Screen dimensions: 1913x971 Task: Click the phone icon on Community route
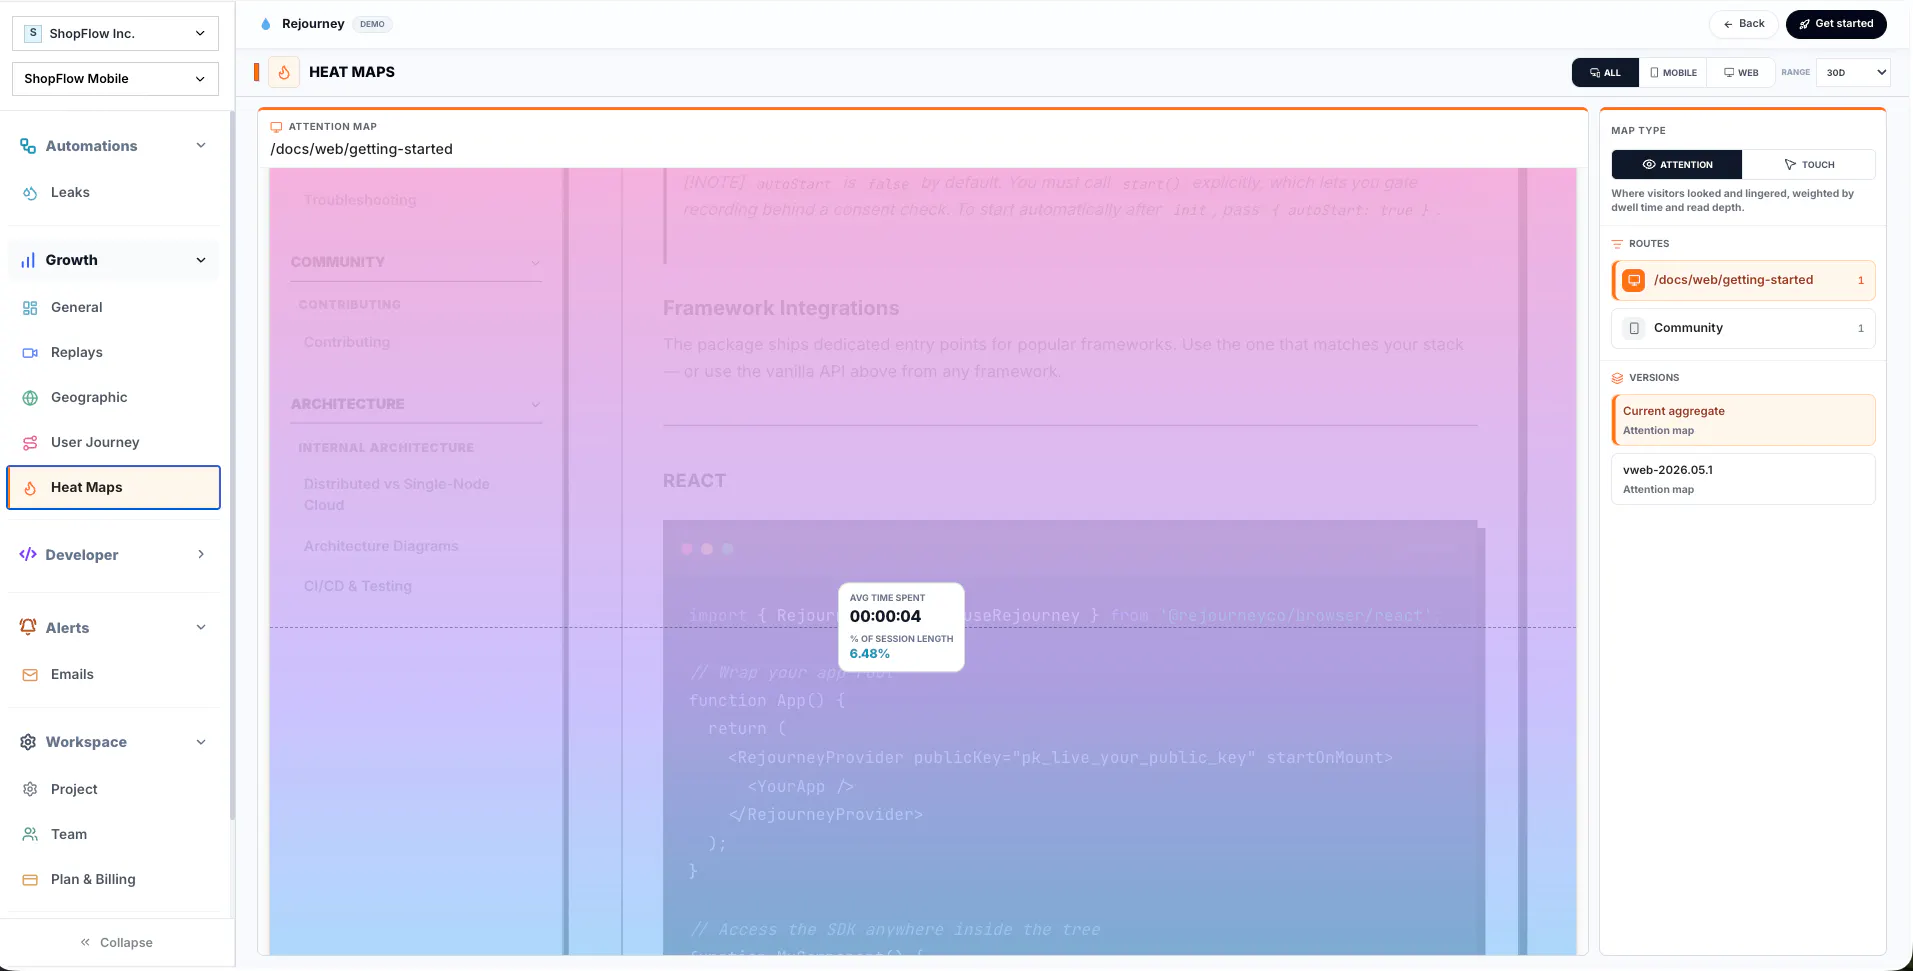tap(1634, 328)
